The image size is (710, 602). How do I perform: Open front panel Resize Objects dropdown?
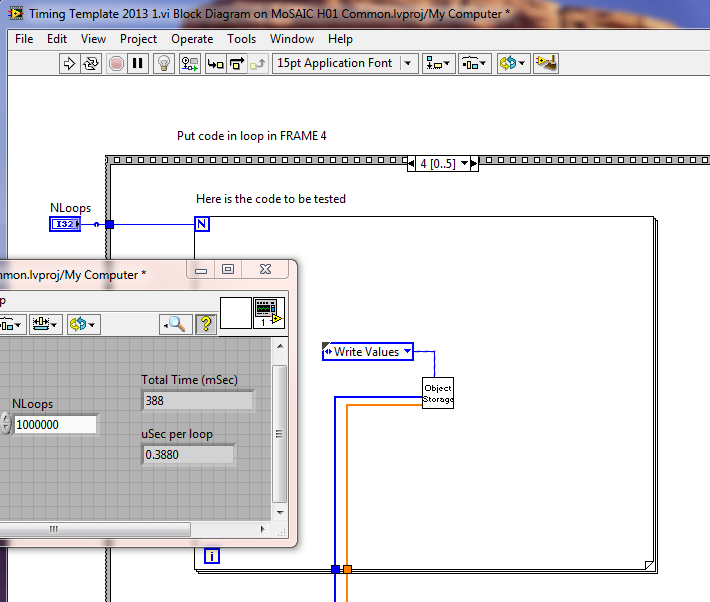45,324
